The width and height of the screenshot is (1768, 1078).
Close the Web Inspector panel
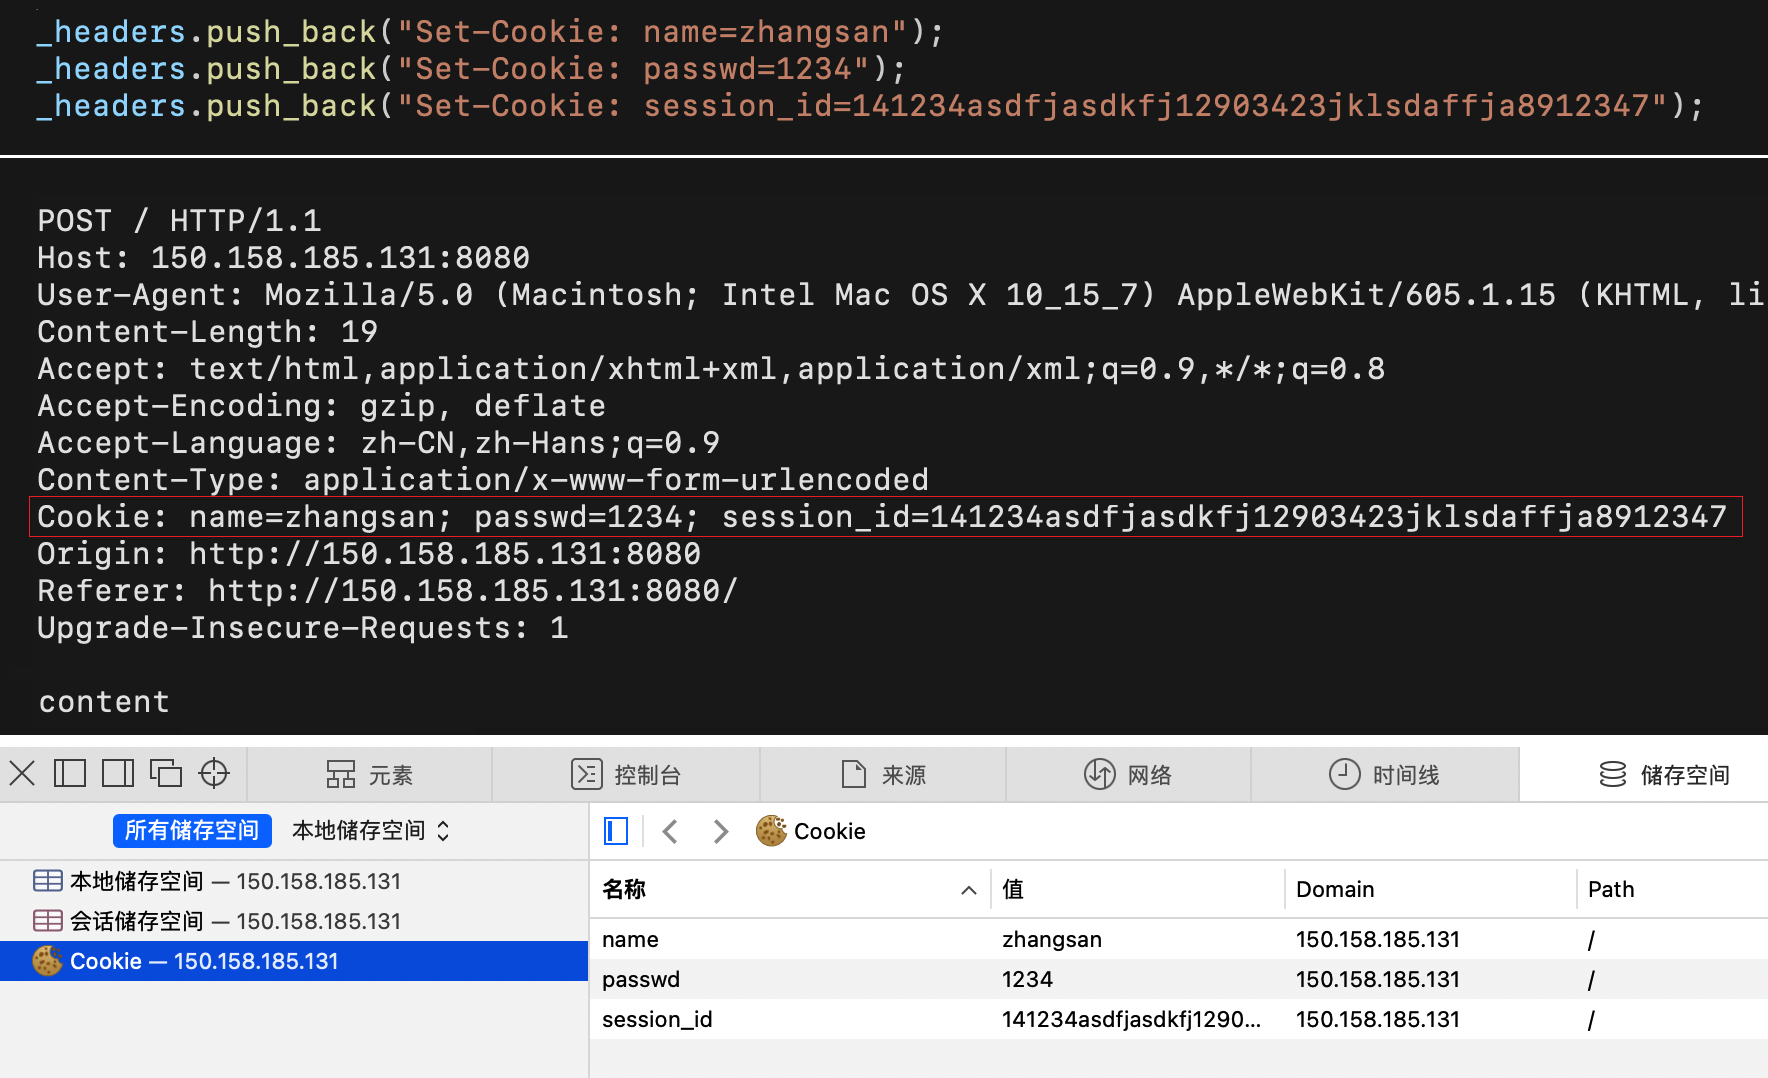coord(22,773)
